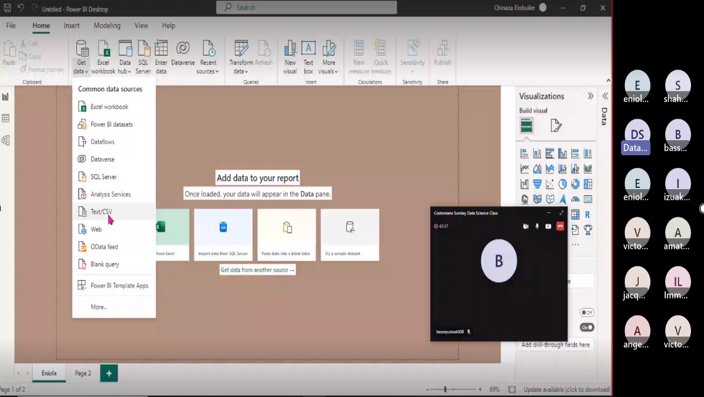Screen dimensions: 704x397
Task: Open the File menu
Action: pos(11,26)
